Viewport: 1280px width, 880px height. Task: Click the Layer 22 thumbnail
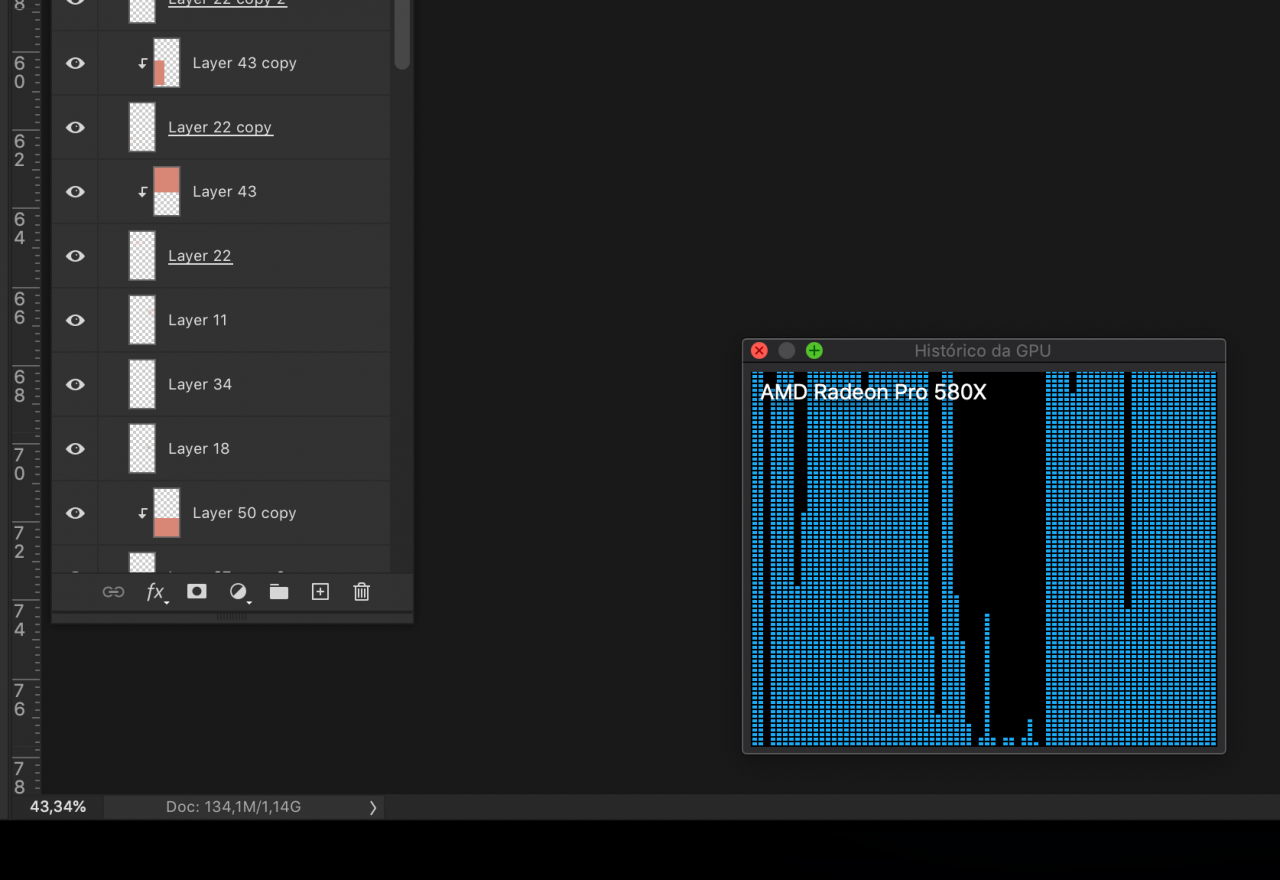tap(142, 256)
